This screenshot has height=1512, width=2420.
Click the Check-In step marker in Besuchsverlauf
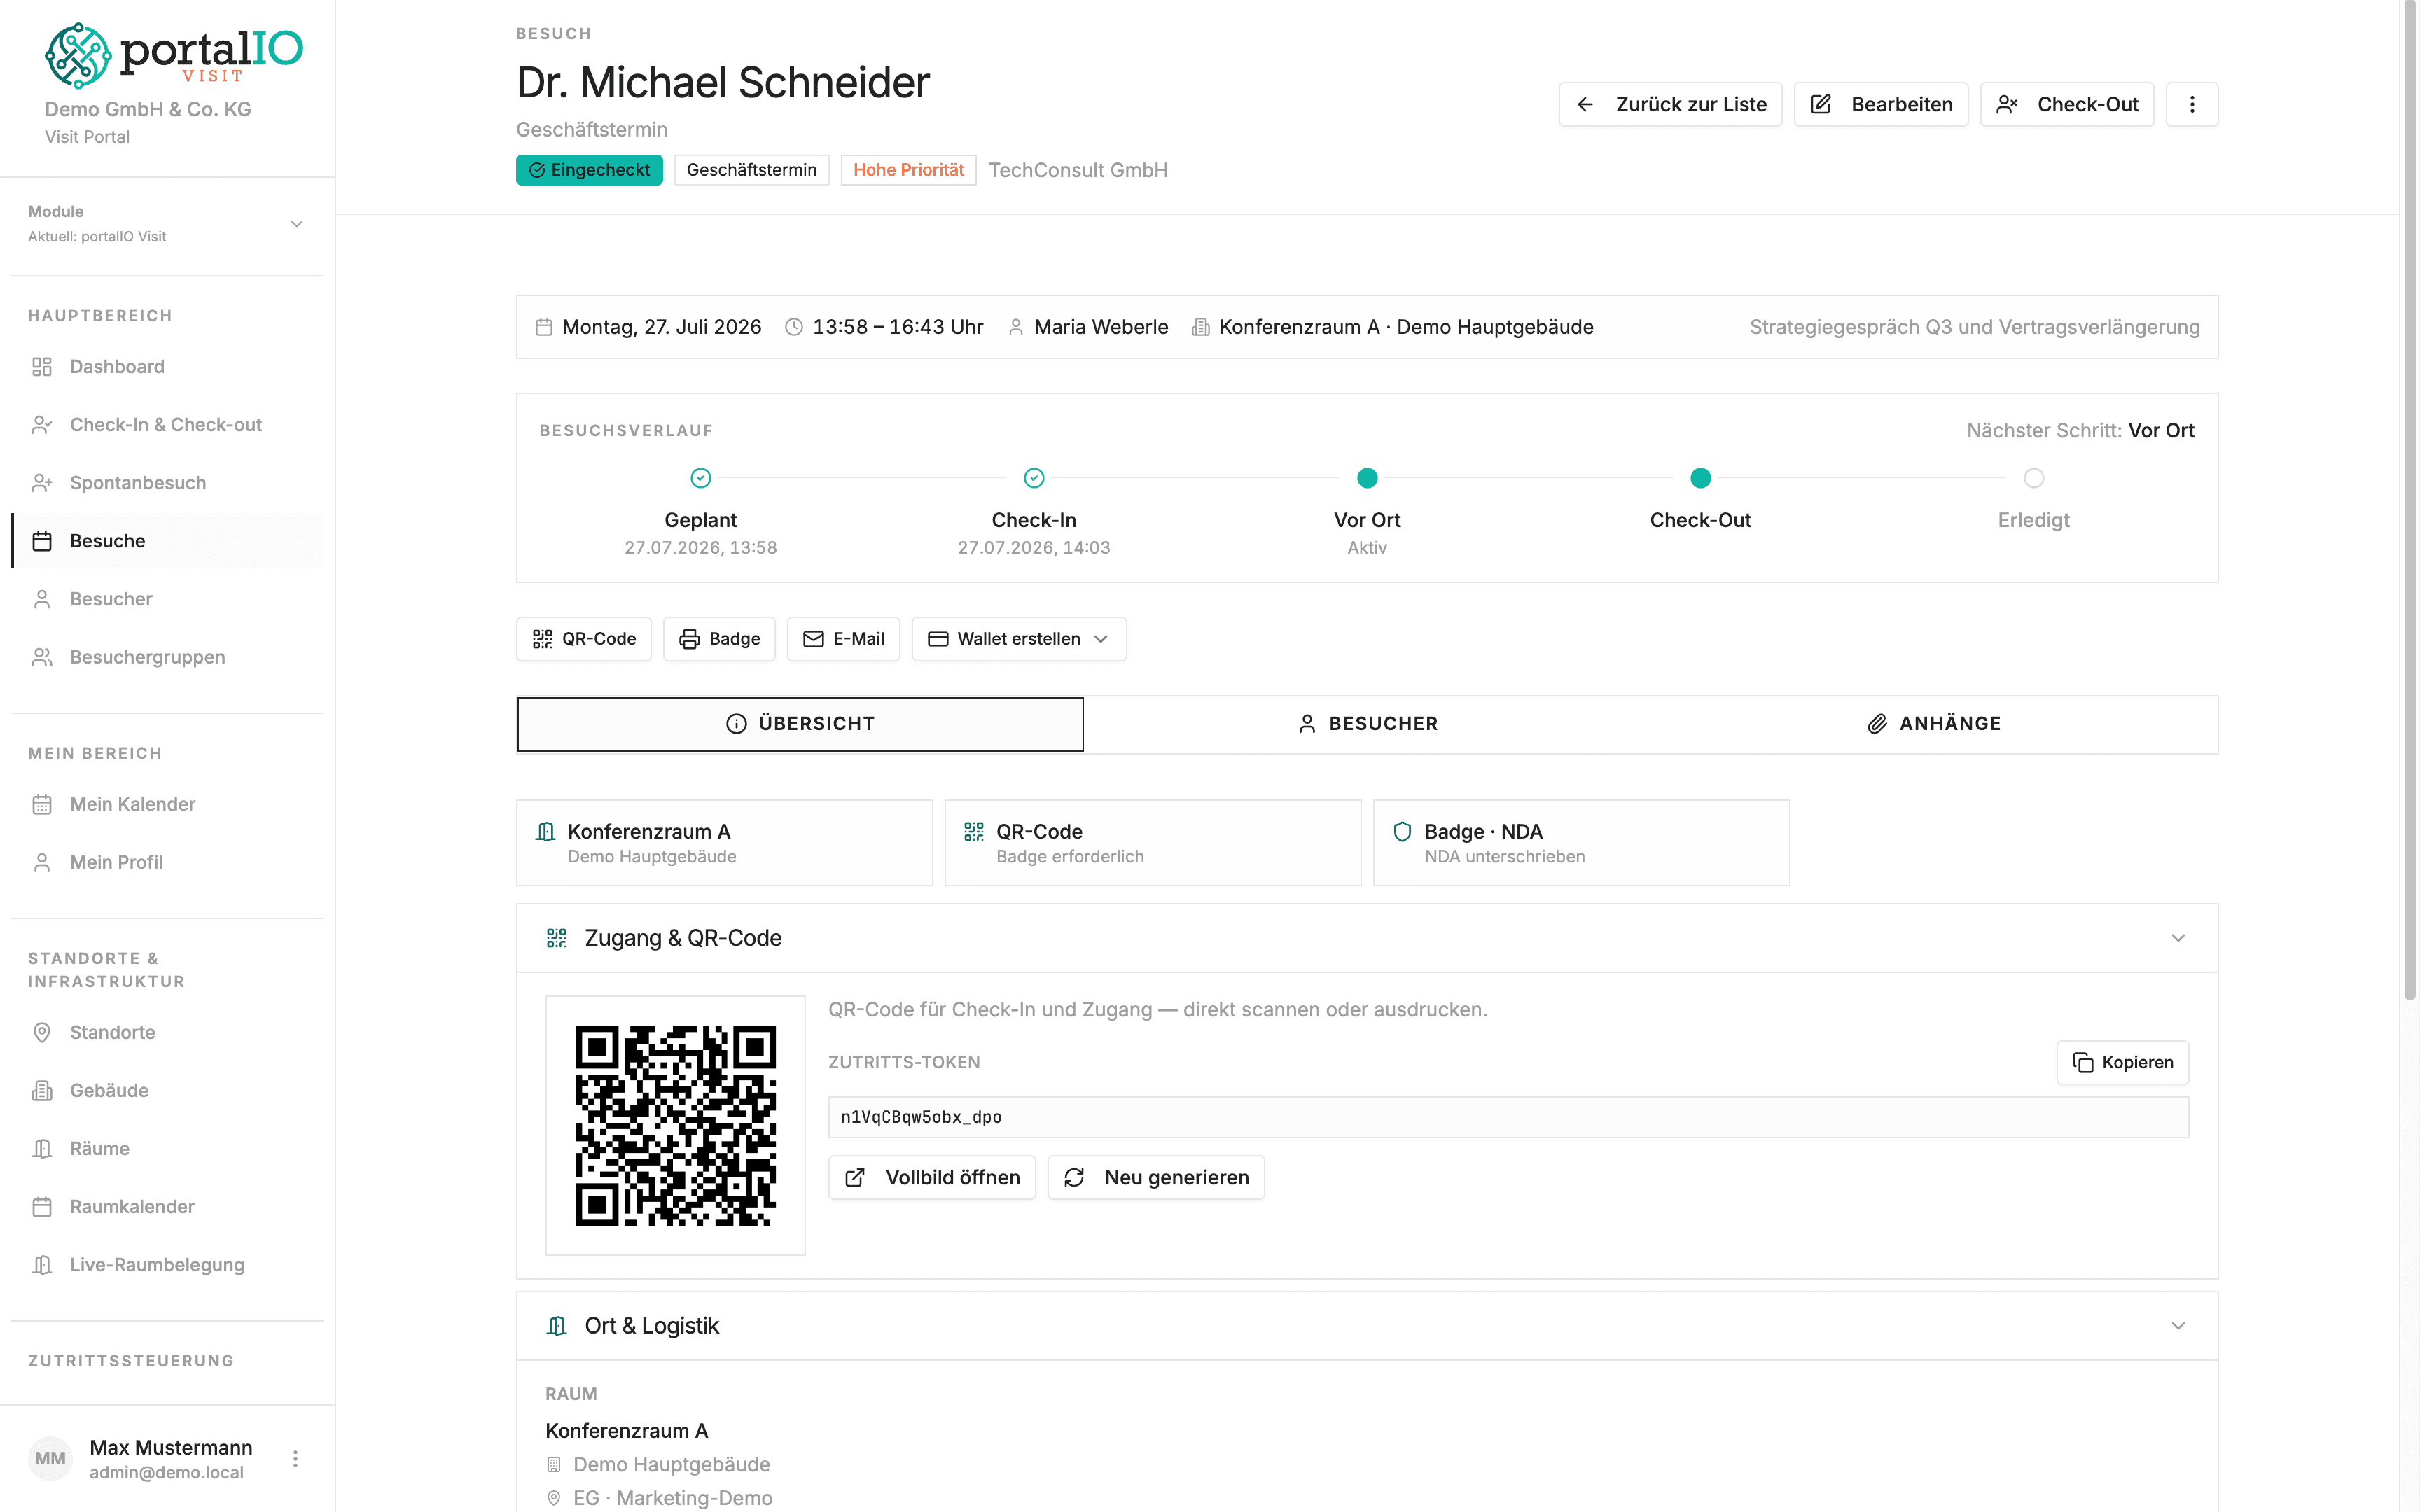tap(1034, 478)
